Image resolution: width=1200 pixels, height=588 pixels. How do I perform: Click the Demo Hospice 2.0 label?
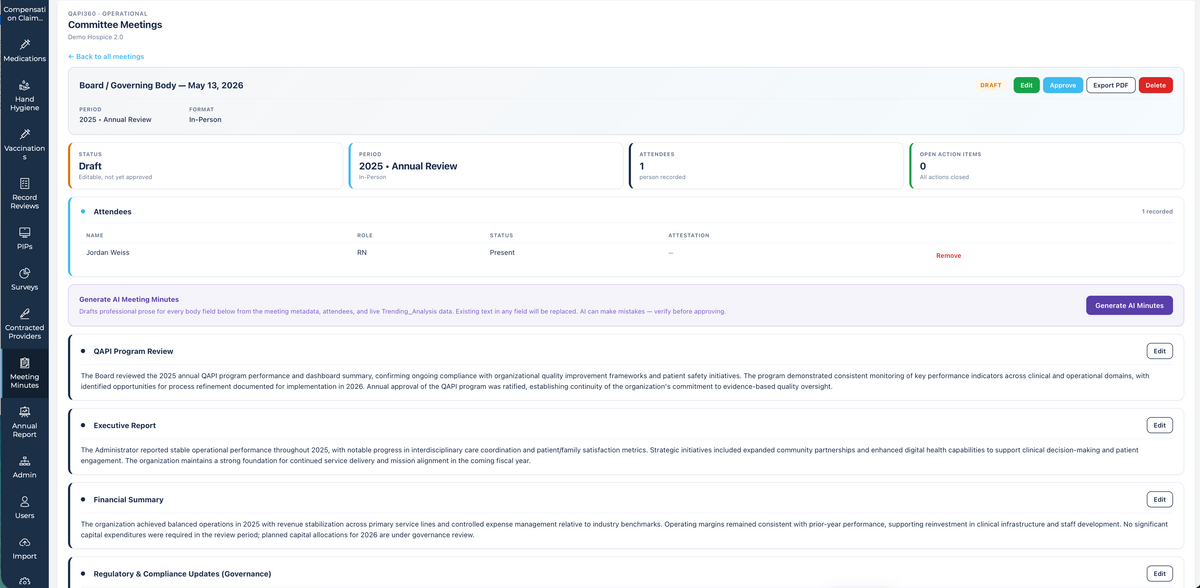coord(96,37)
